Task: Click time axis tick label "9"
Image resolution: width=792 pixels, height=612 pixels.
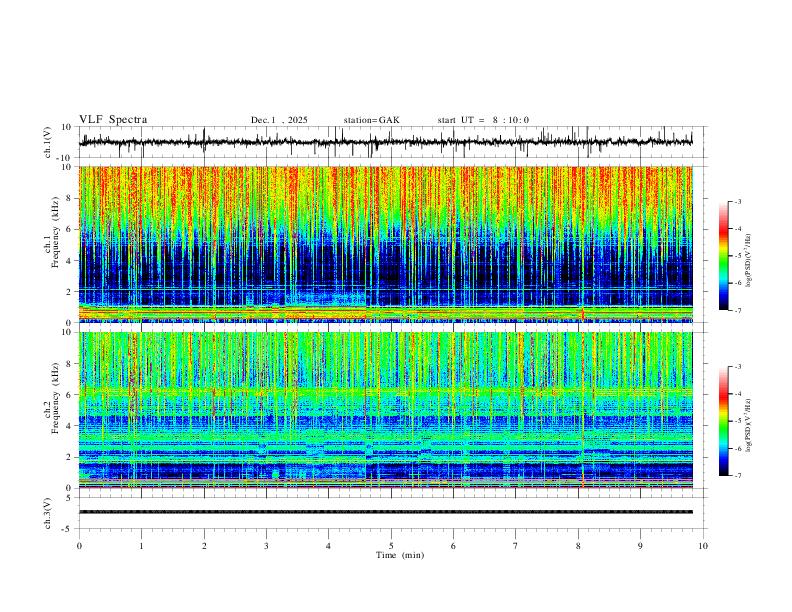Action: (640, 546)
